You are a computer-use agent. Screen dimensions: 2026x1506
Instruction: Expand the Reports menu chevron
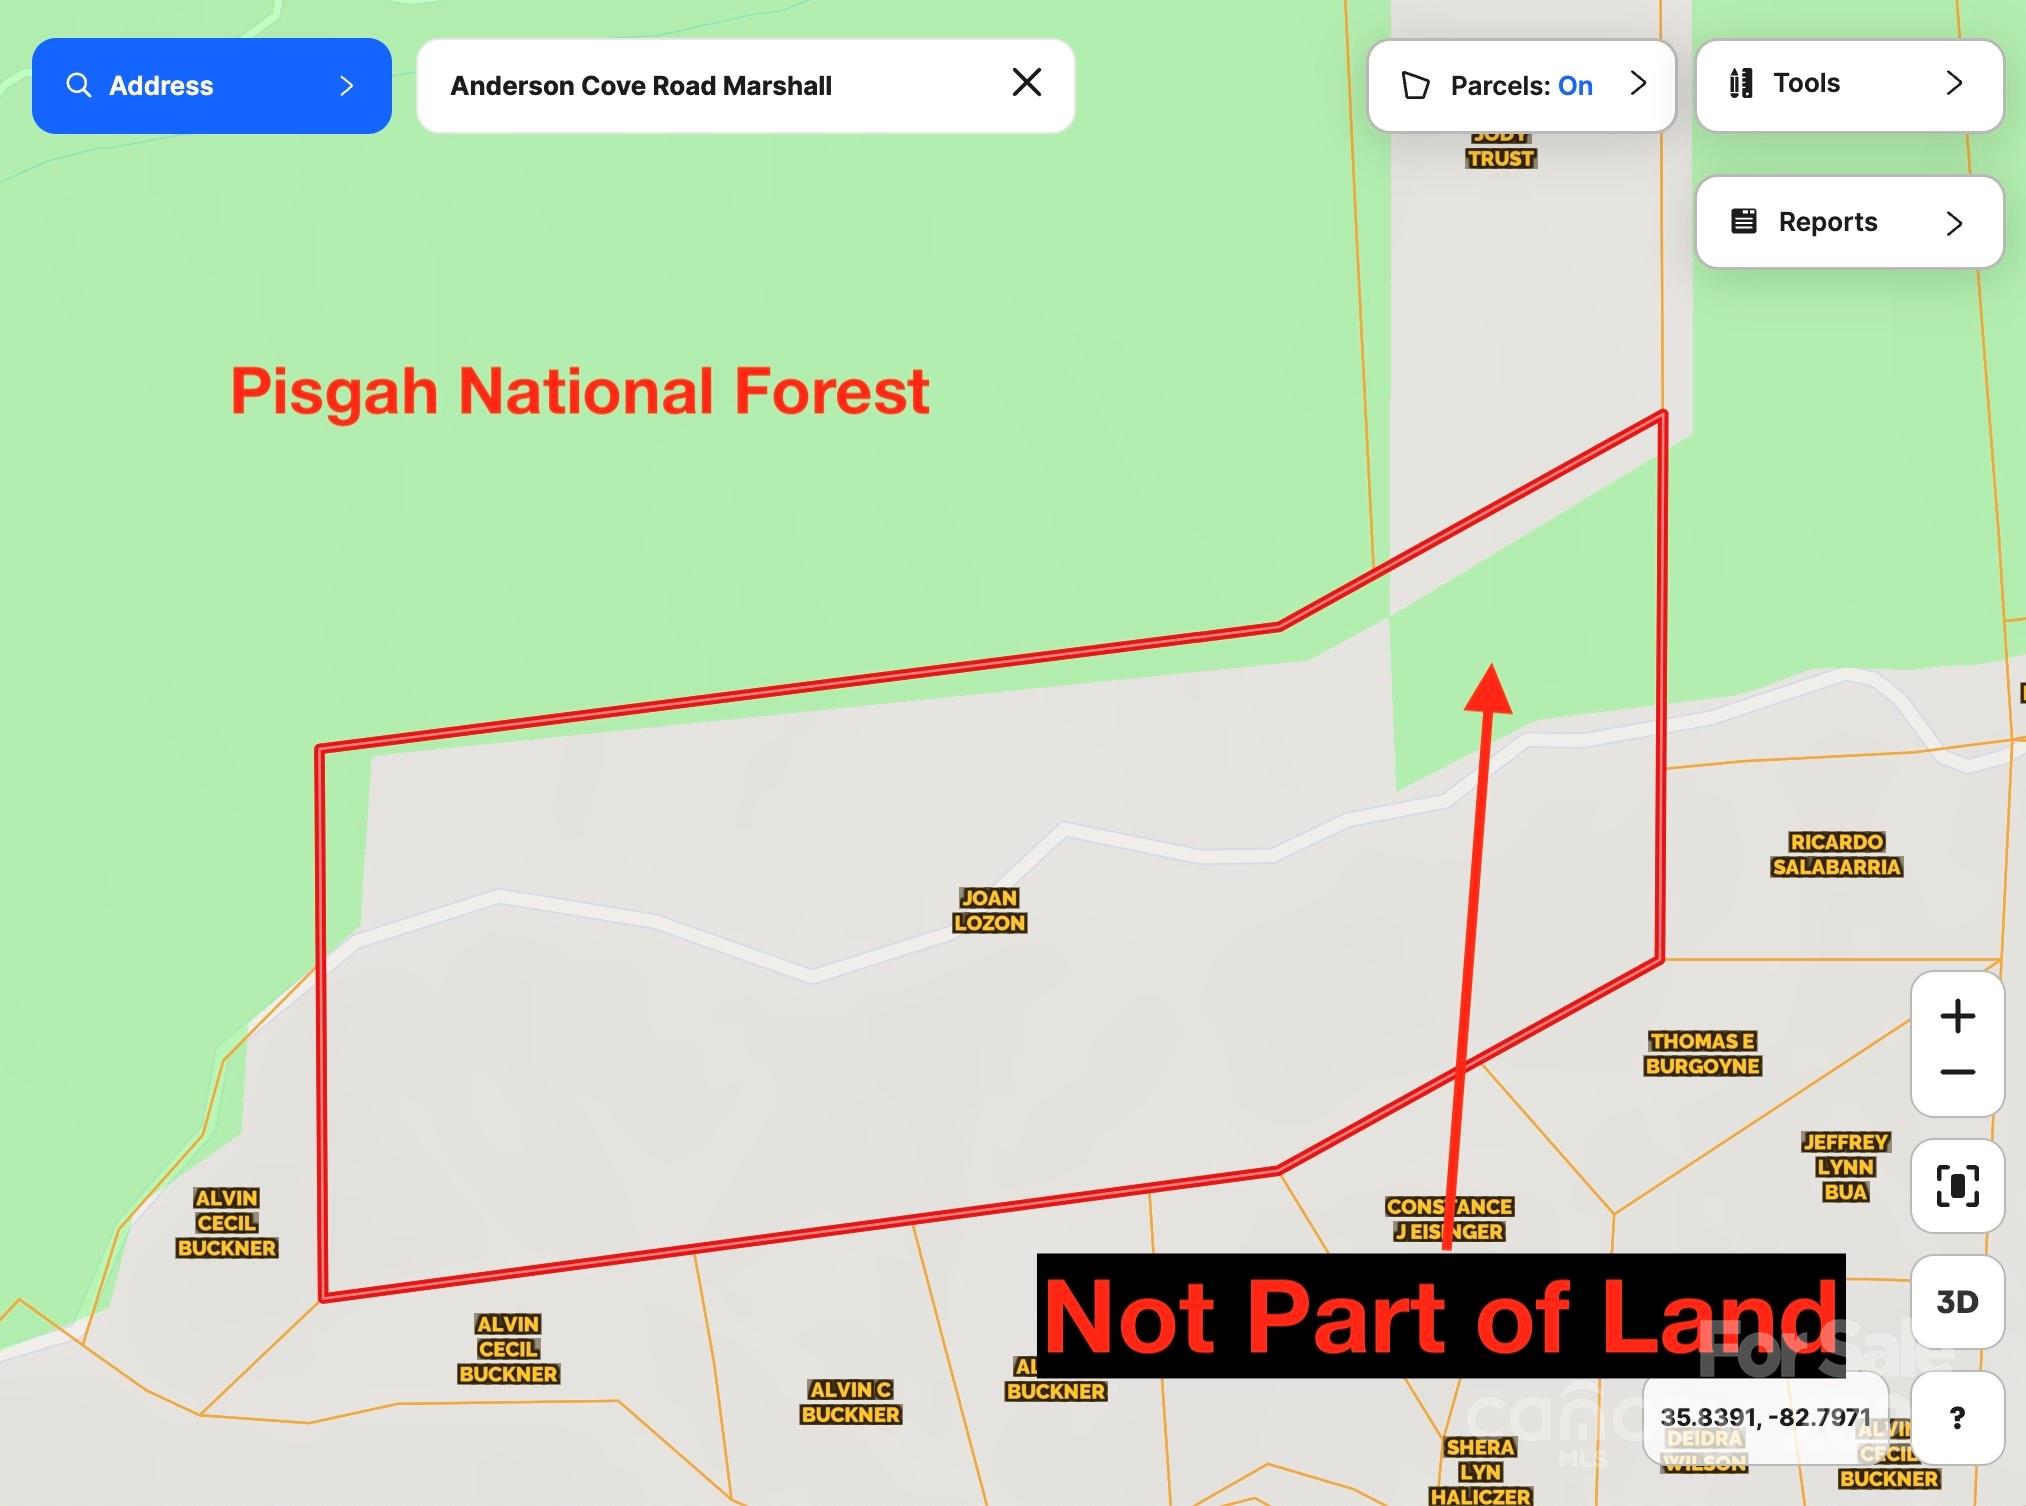click(1954, 222)
